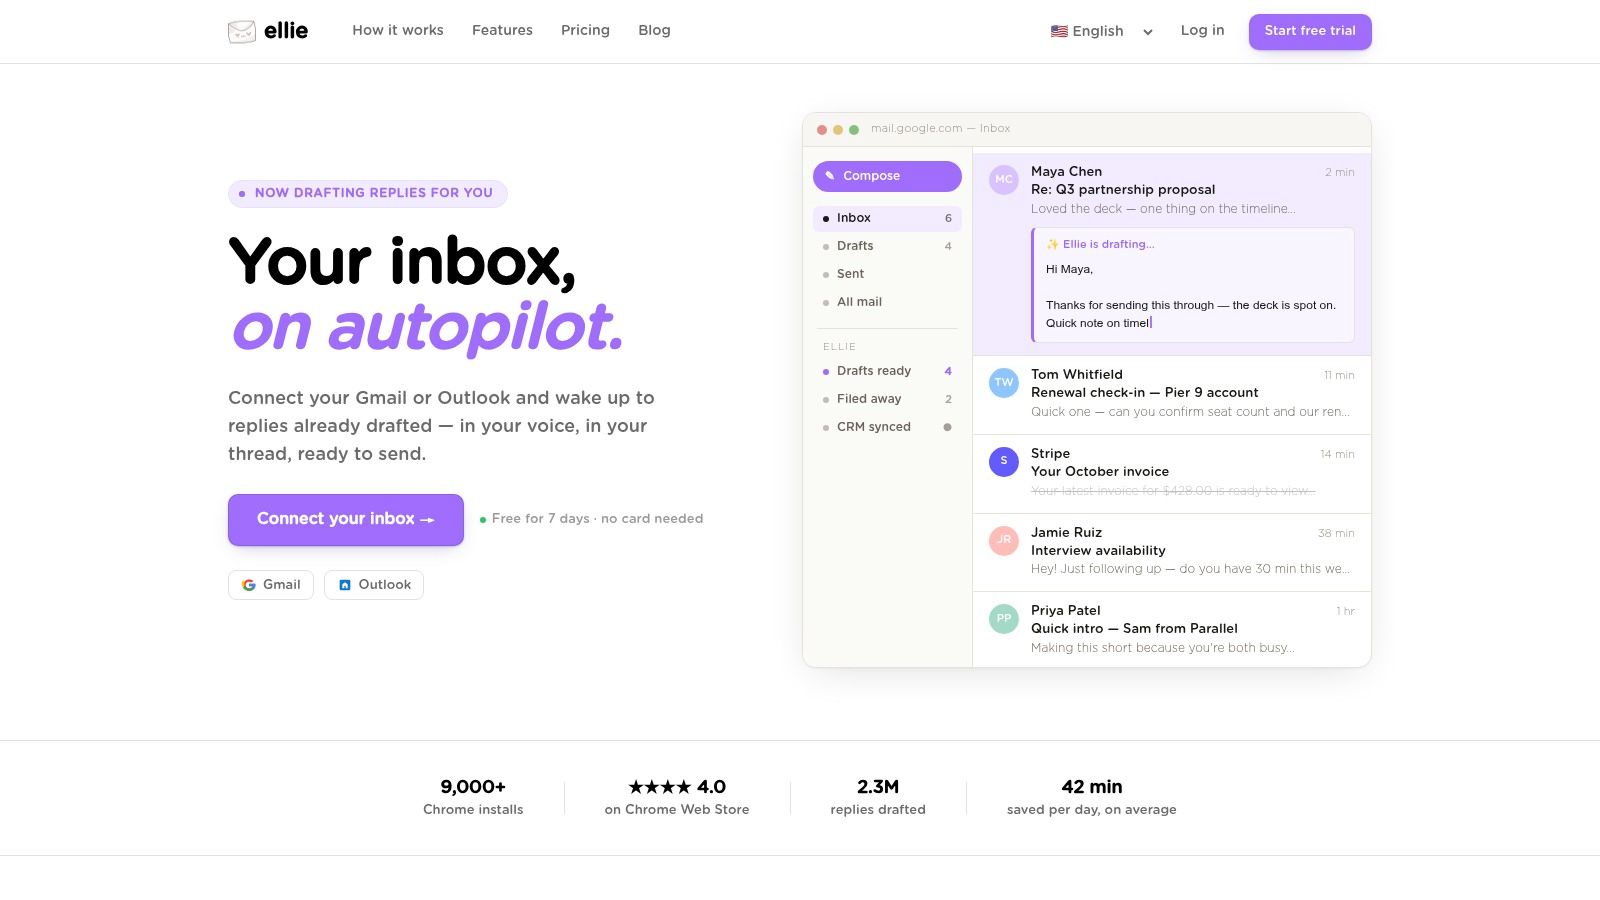Screen dimensions: 1600x900
Task: Click the Inbox unread count 6
Action: [948, 218]
